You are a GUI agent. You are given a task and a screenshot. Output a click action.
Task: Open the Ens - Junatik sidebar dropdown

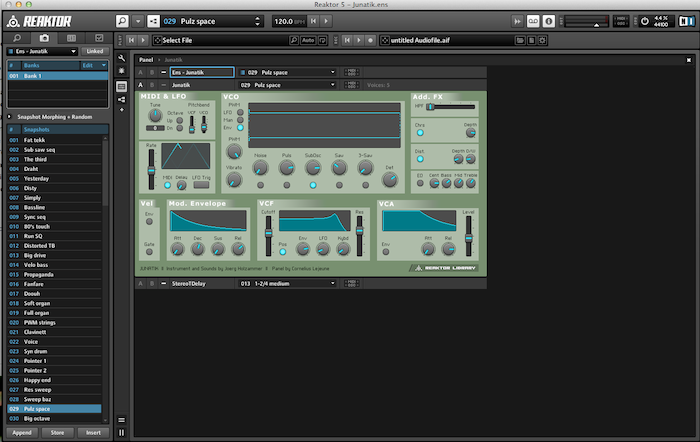click(x=42, y=51)
